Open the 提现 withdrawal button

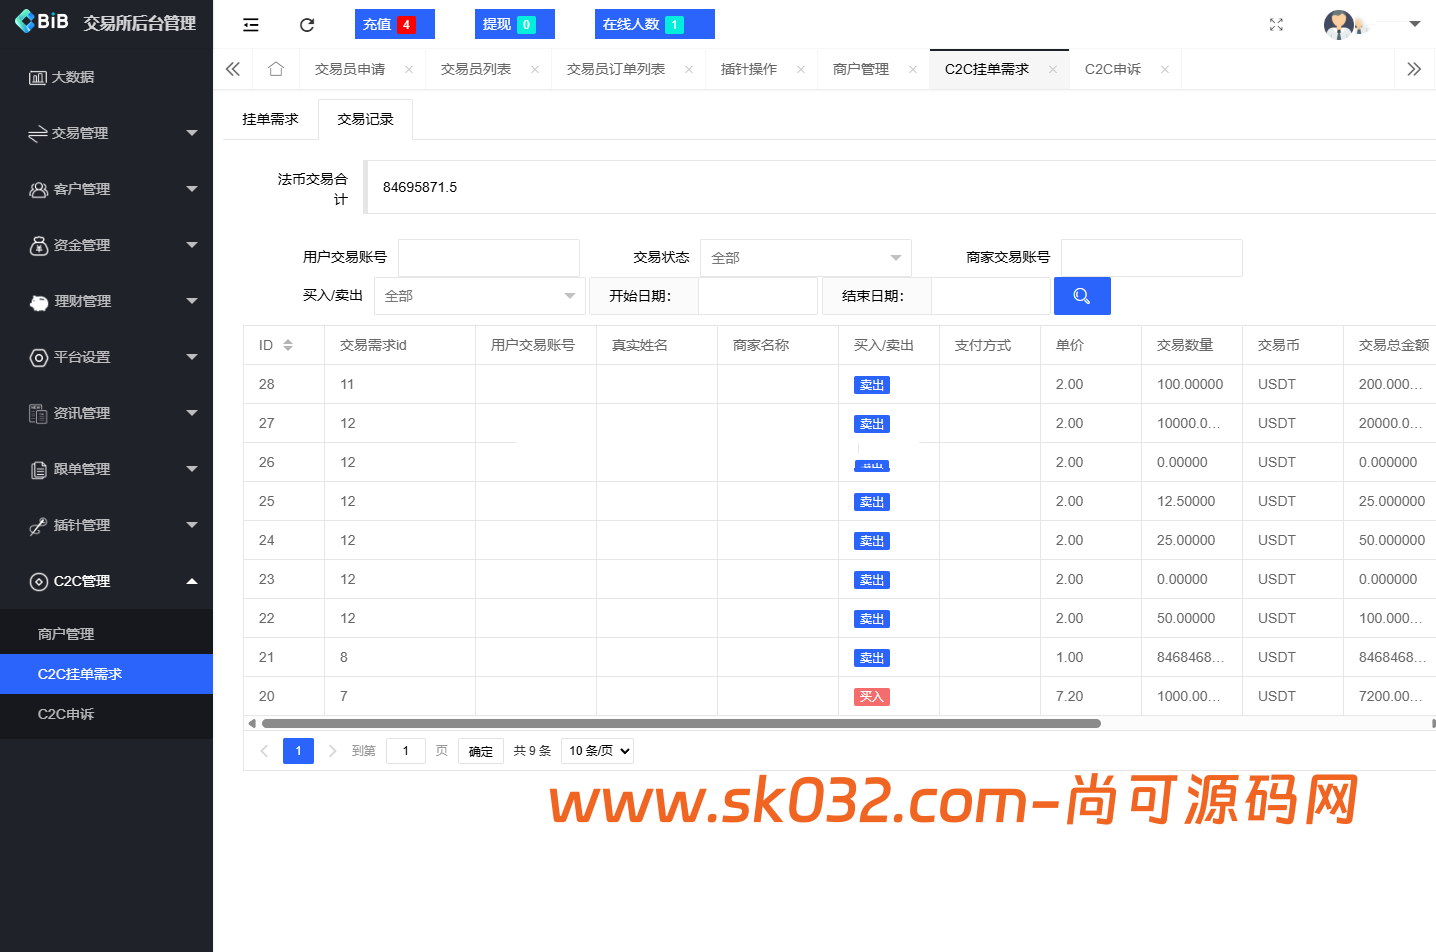(x=514, y=23)
